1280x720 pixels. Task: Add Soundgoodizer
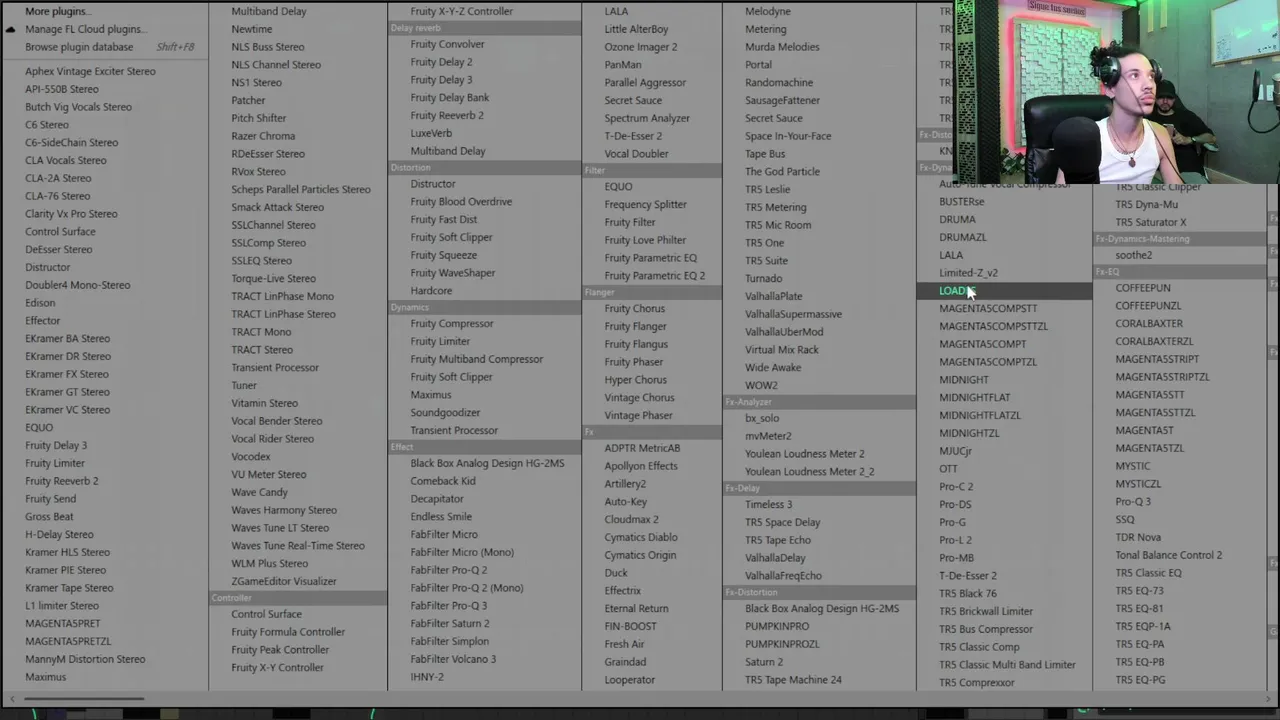coord(445,413)
